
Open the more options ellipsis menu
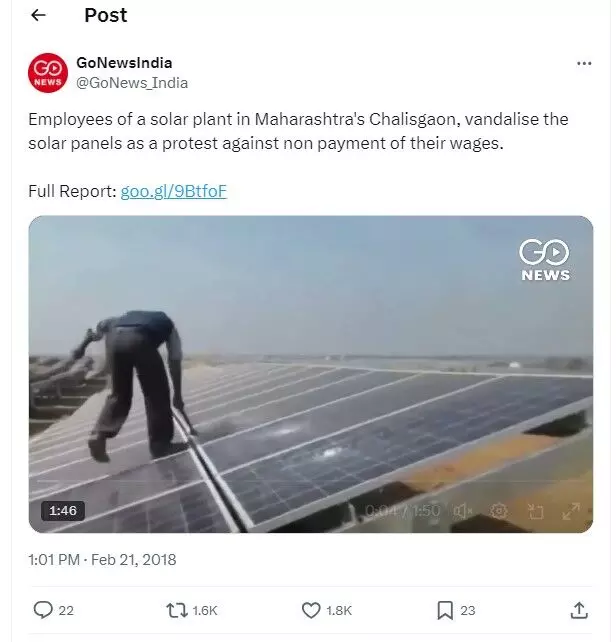(x=584, y=63)
